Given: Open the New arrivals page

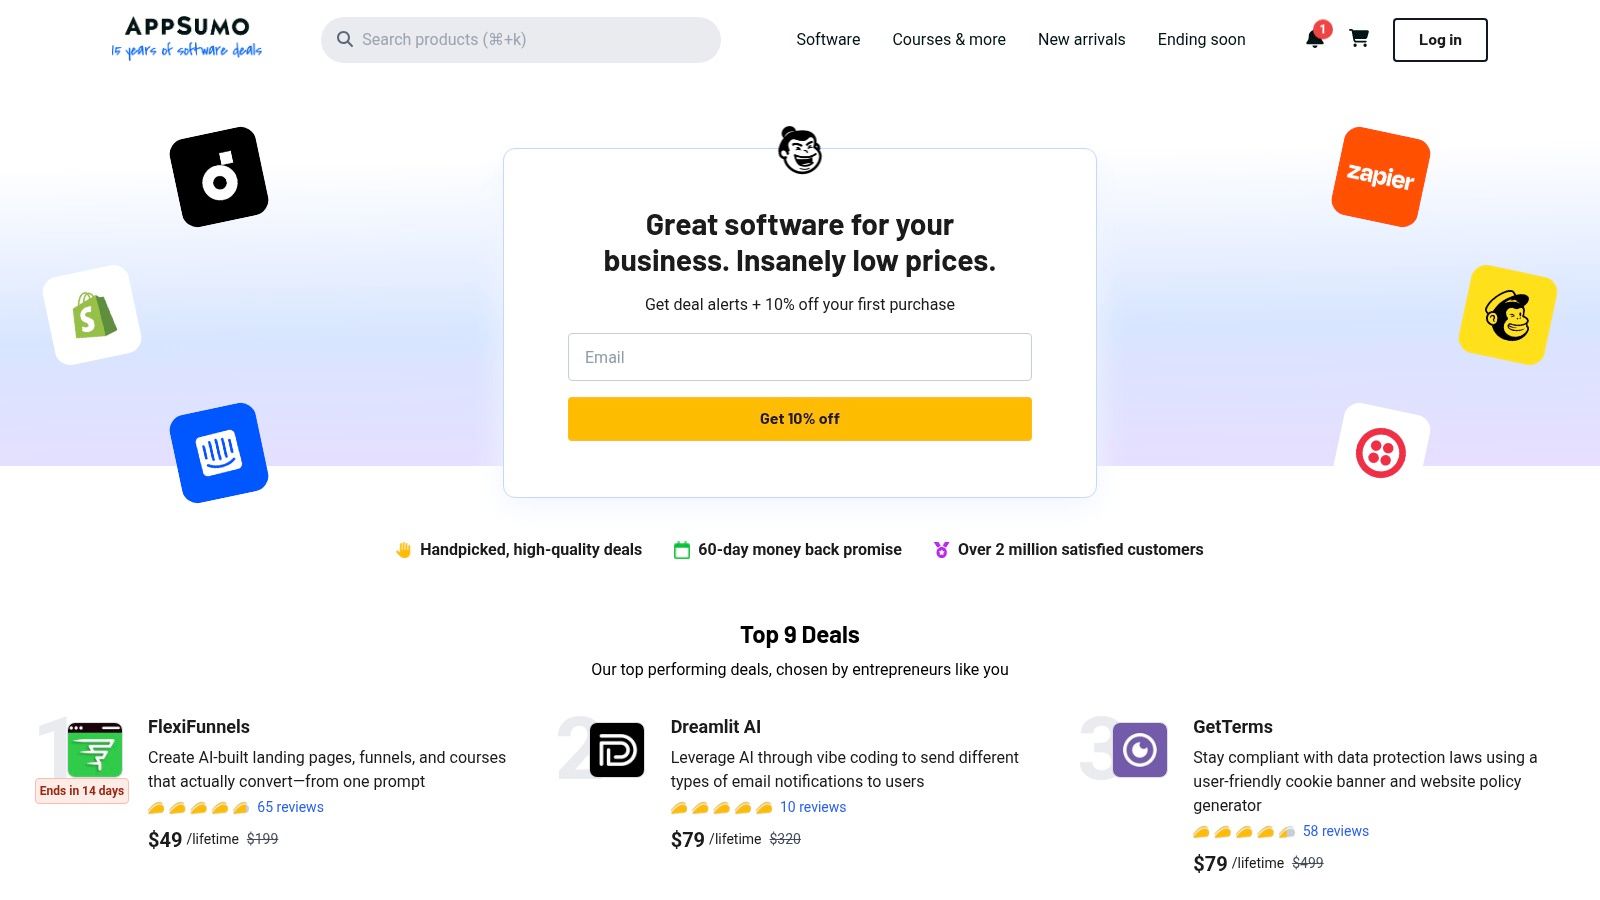Looking at the screenshot, I should point(1081,39).
